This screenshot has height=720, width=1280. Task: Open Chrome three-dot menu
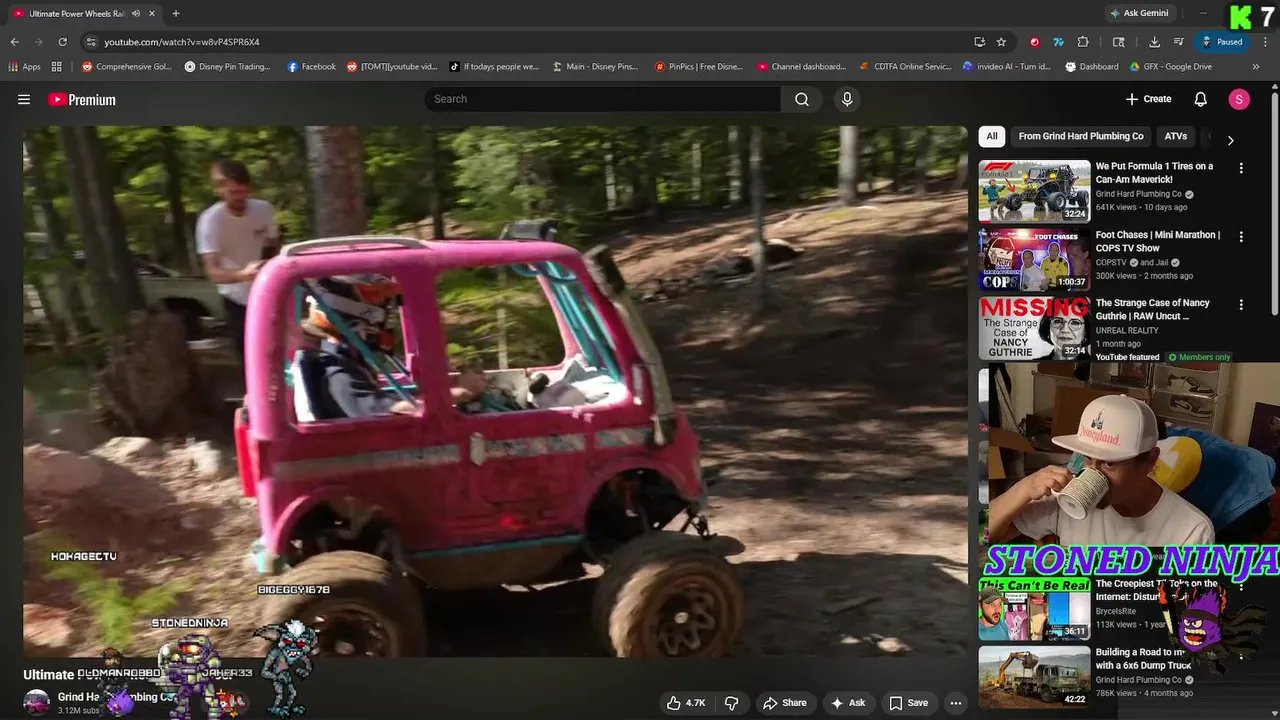tap(1264, 42)
